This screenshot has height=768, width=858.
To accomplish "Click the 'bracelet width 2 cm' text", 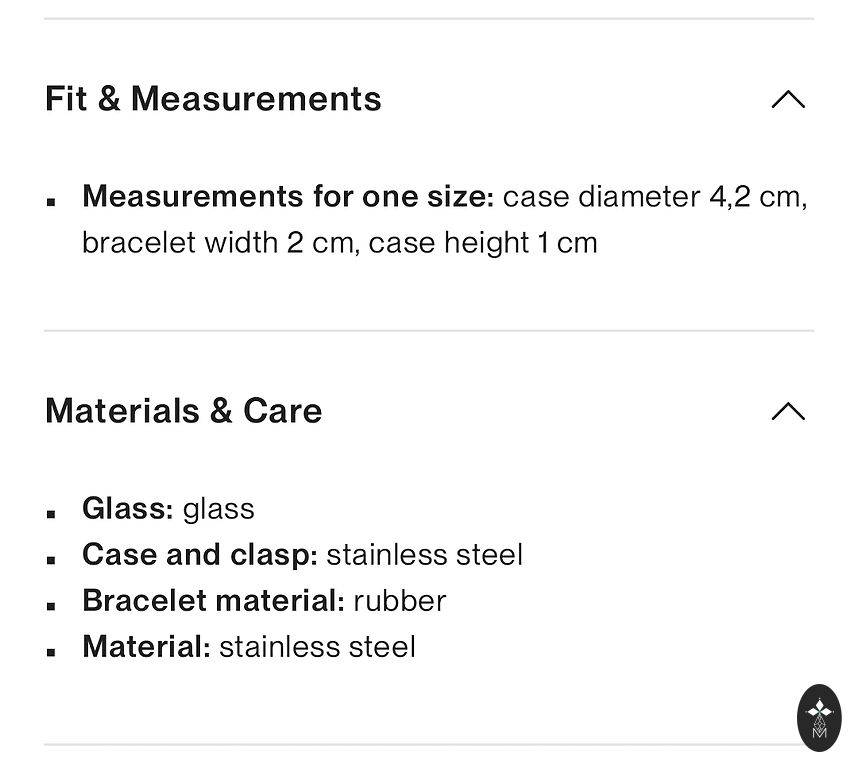I will [217, 243].
